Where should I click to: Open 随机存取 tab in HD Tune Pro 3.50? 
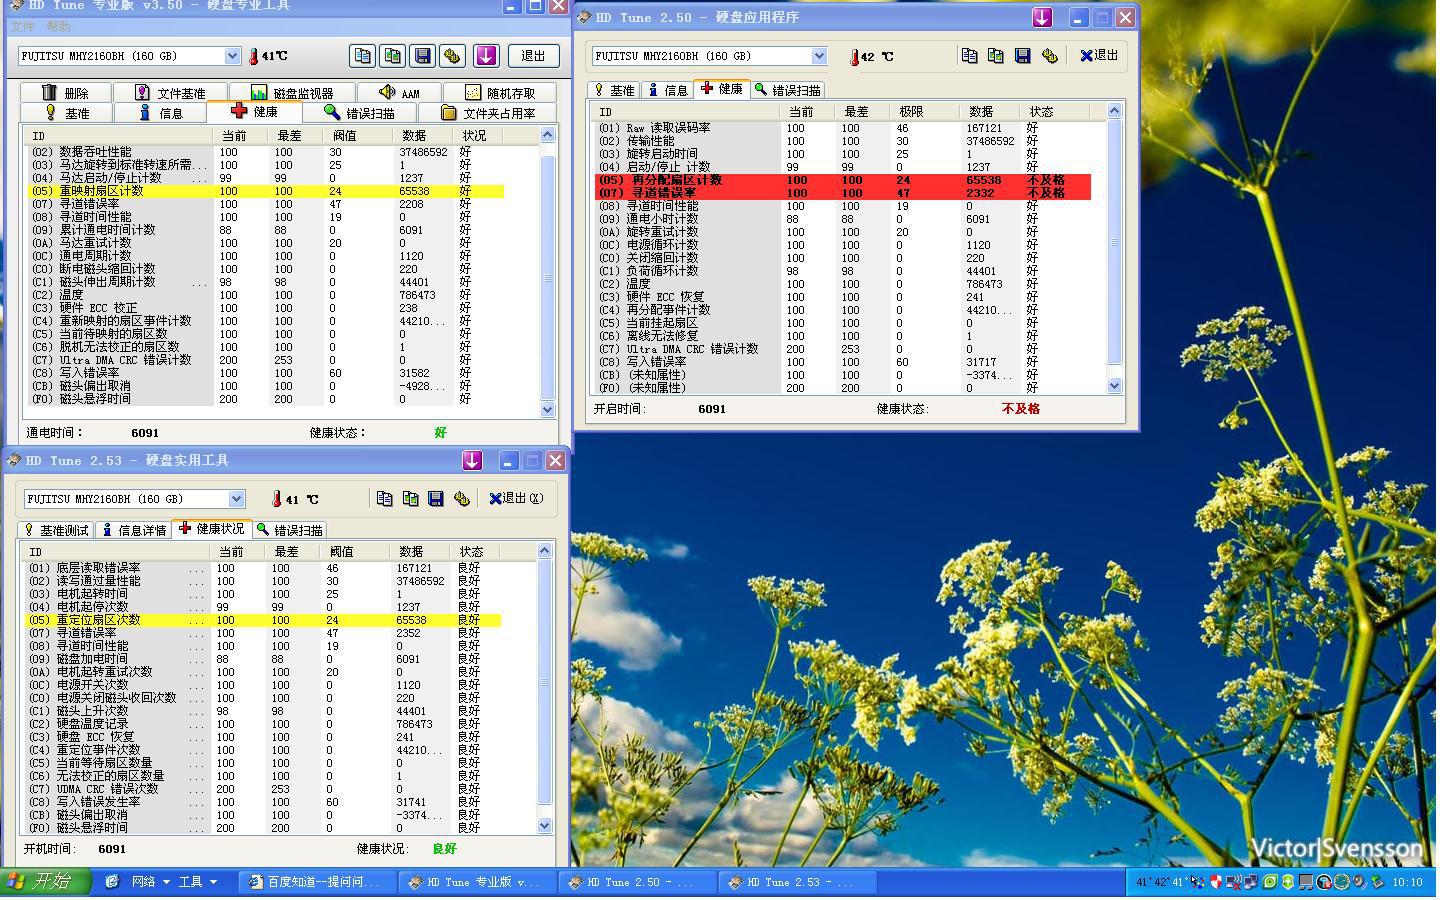[x=500, y=92]
